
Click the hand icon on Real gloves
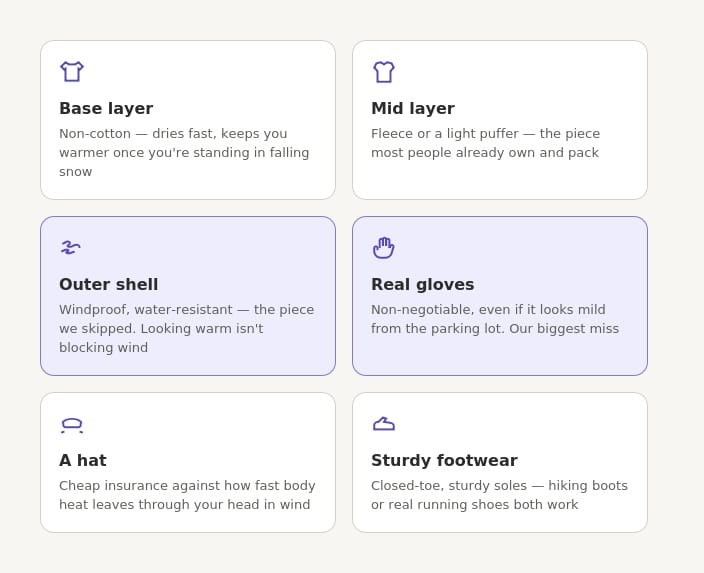coord(383,248)
